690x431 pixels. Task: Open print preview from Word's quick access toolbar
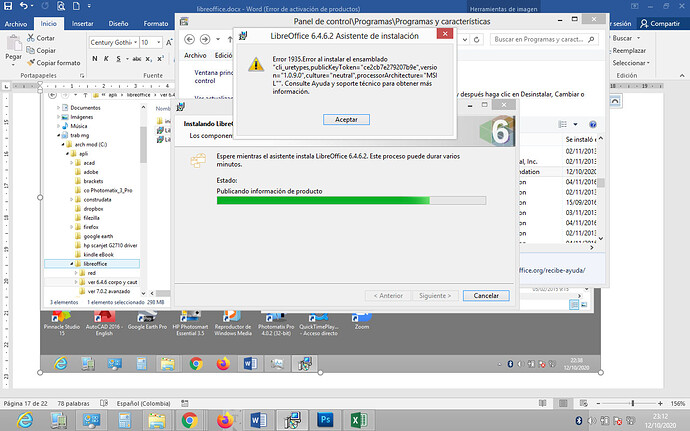(x=61, y=6)
